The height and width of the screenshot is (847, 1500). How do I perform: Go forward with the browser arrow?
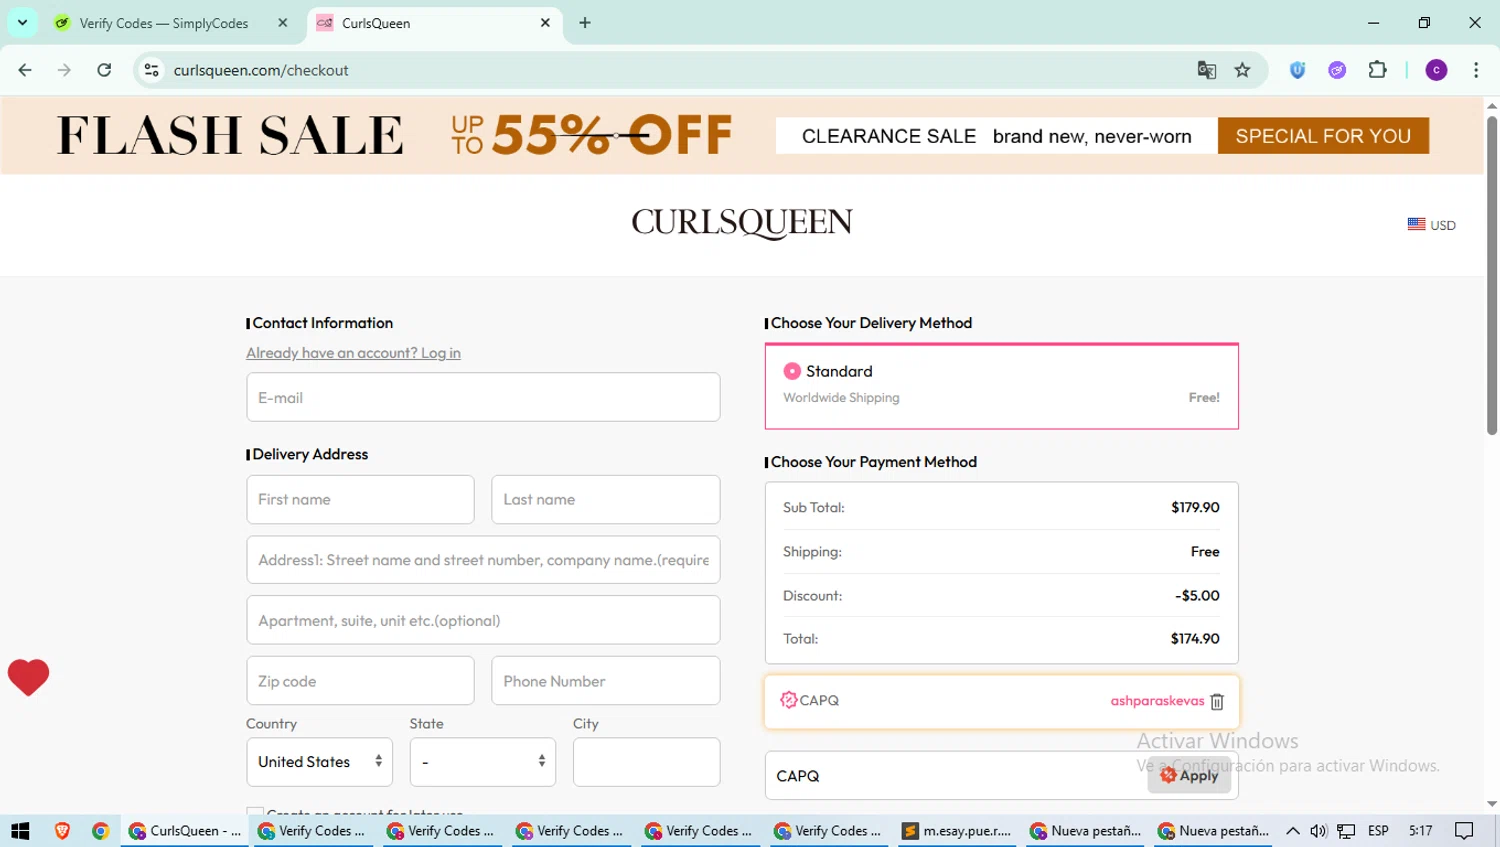(x=64, y=70)
